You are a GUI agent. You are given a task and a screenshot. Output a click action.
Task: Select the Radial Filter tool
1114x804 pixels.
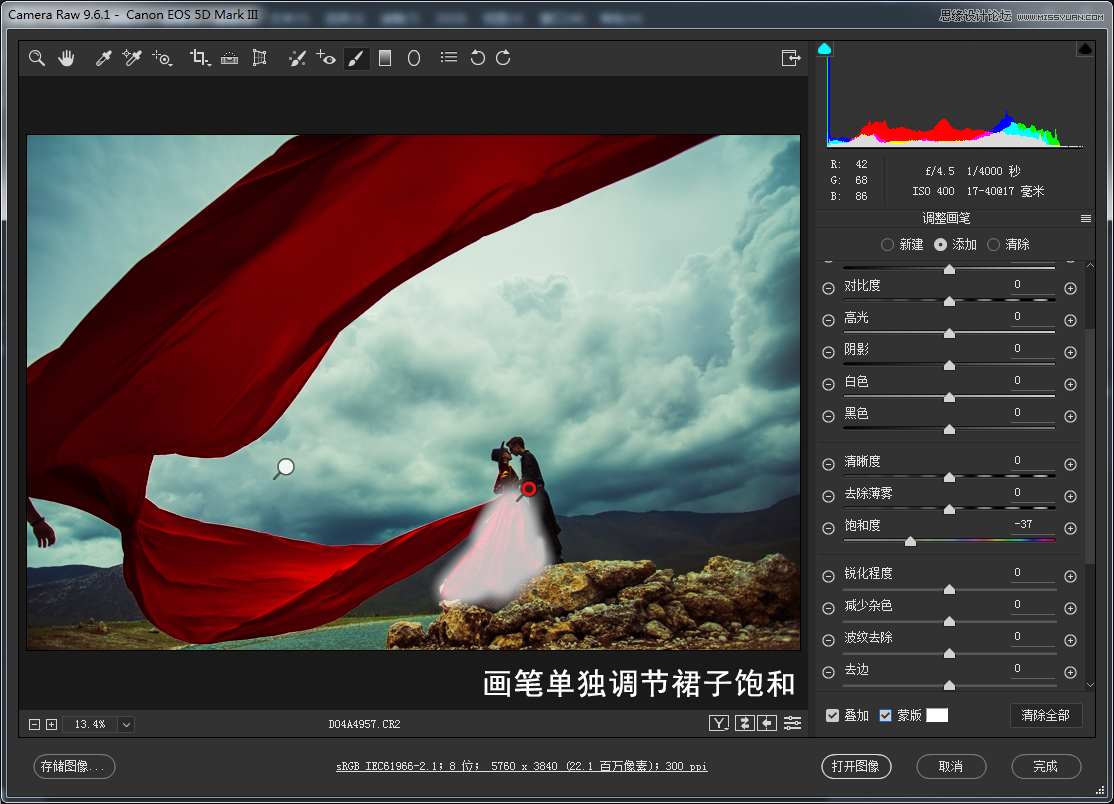tap(414, 58)
